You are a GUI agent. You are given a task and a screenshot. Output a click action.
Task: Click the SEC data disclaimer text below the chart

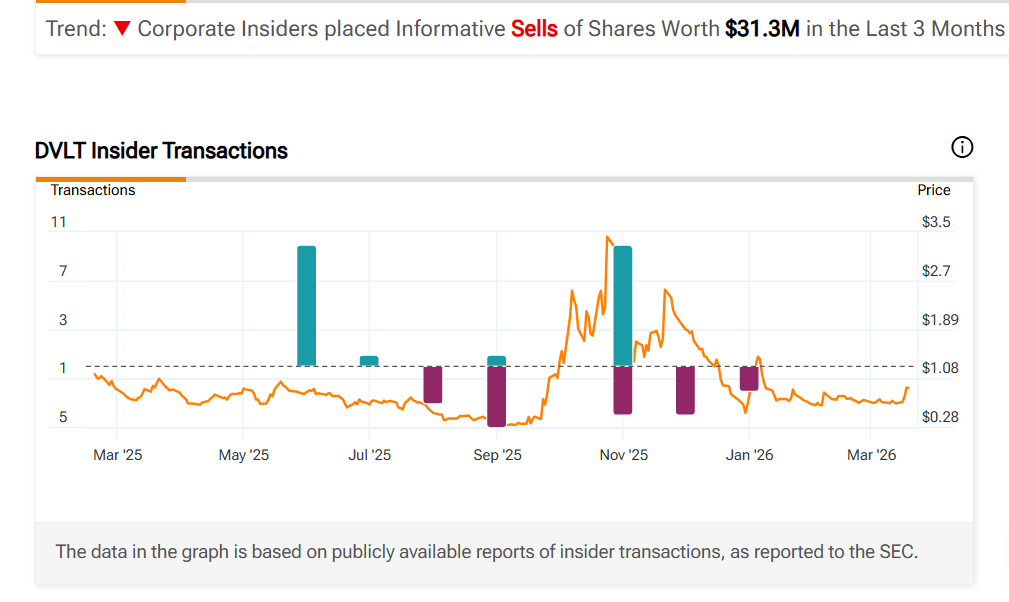486,551
